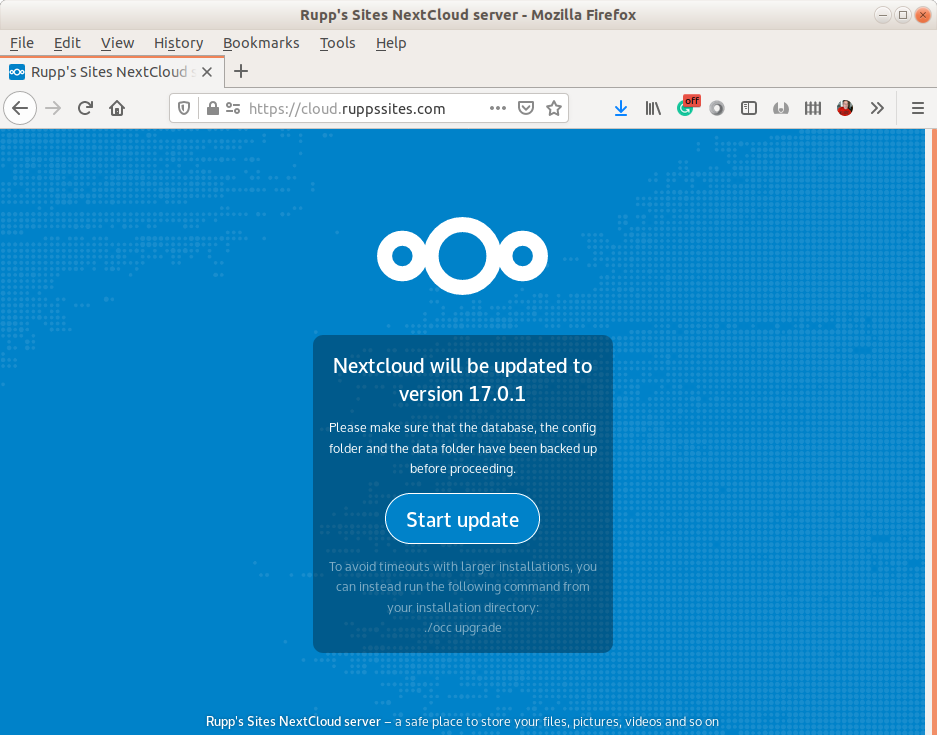Click the gray circular extension icon
This screenshot has width=937, height=735.
pyautogui.click(x=716, y=108)
